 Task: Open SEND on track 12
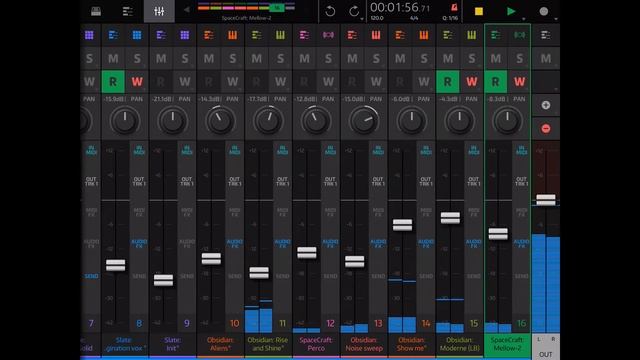[x=330, y=276]
